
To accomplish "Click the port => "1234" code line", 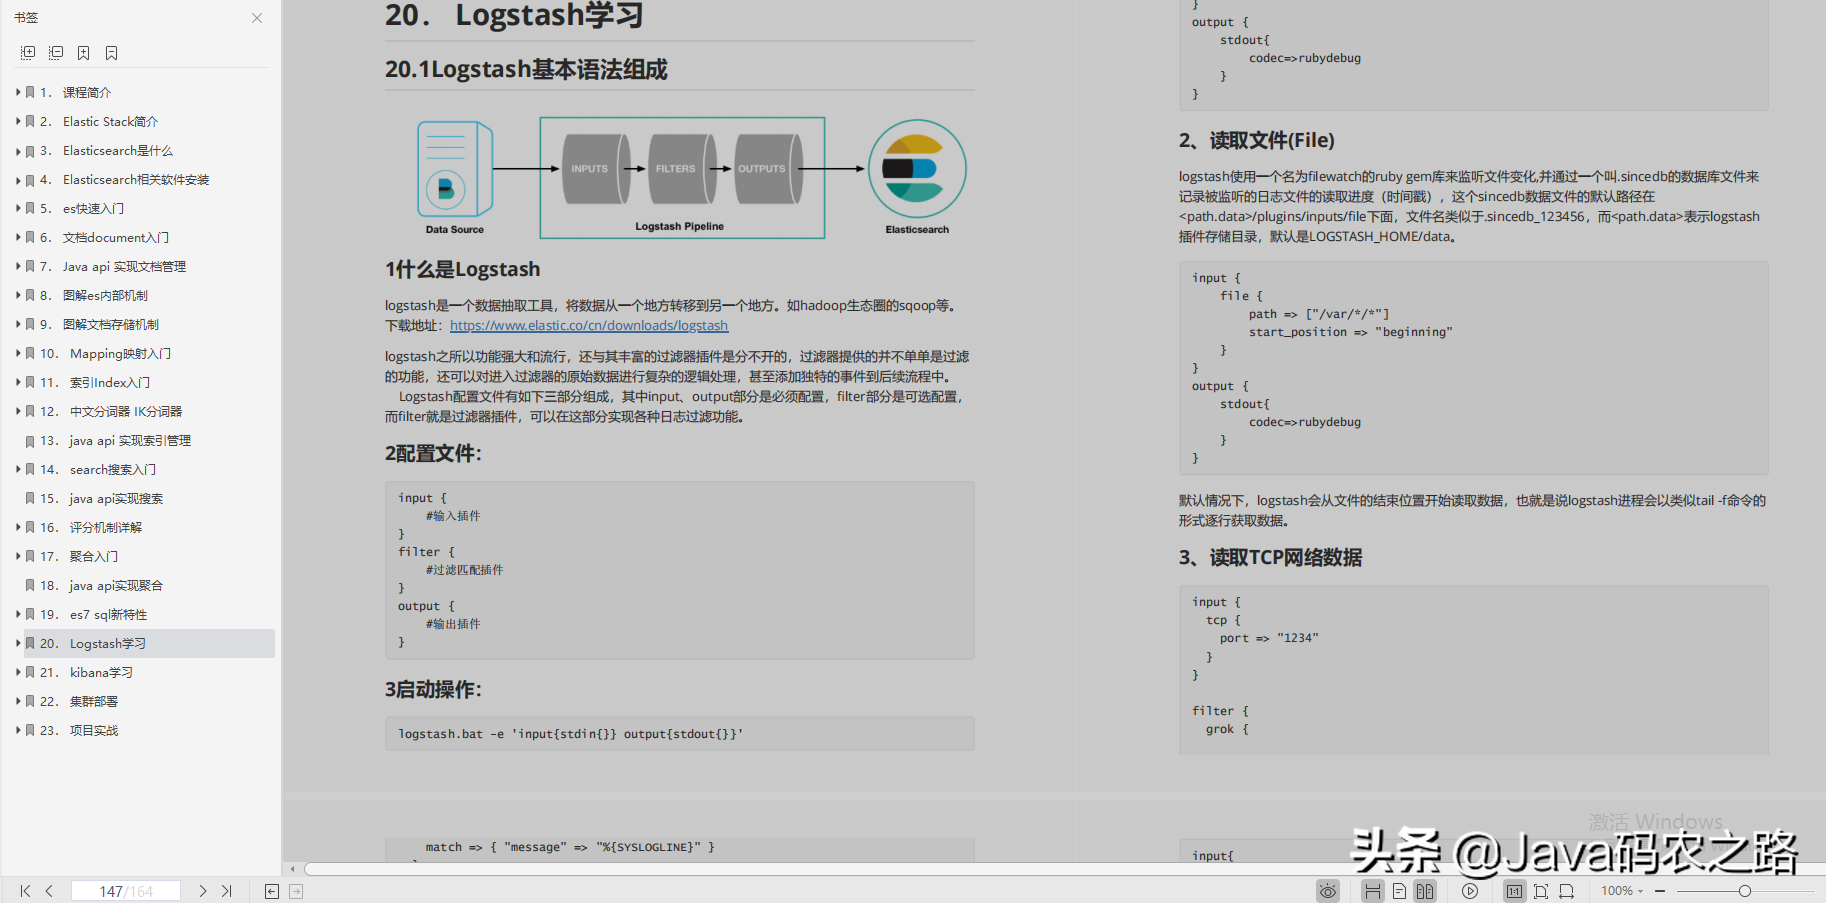I will [1269, 638].
